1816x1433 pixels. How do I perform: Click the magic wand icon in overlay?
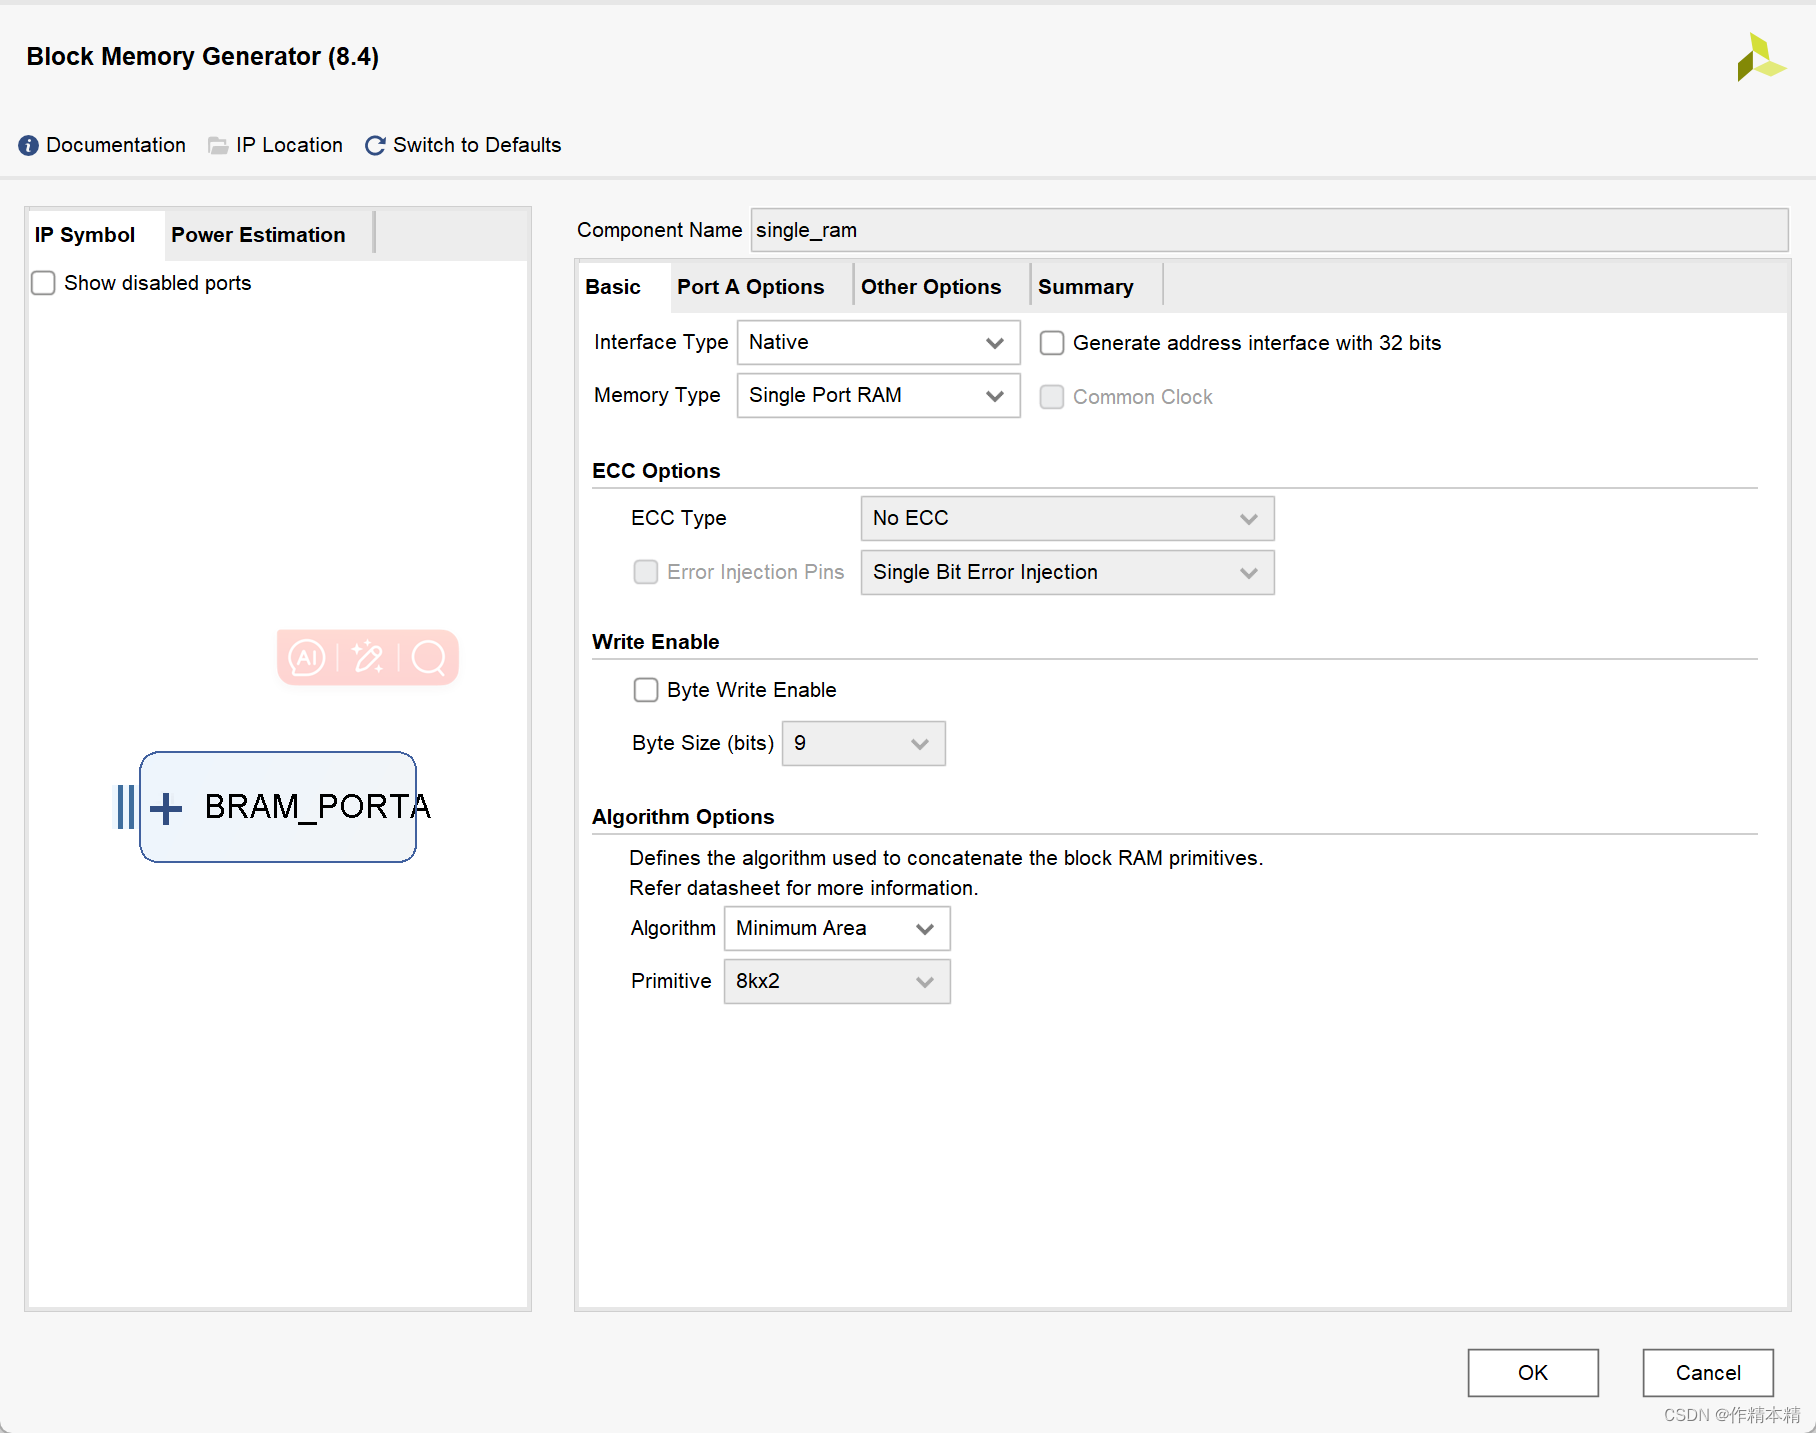pos(367,658)
